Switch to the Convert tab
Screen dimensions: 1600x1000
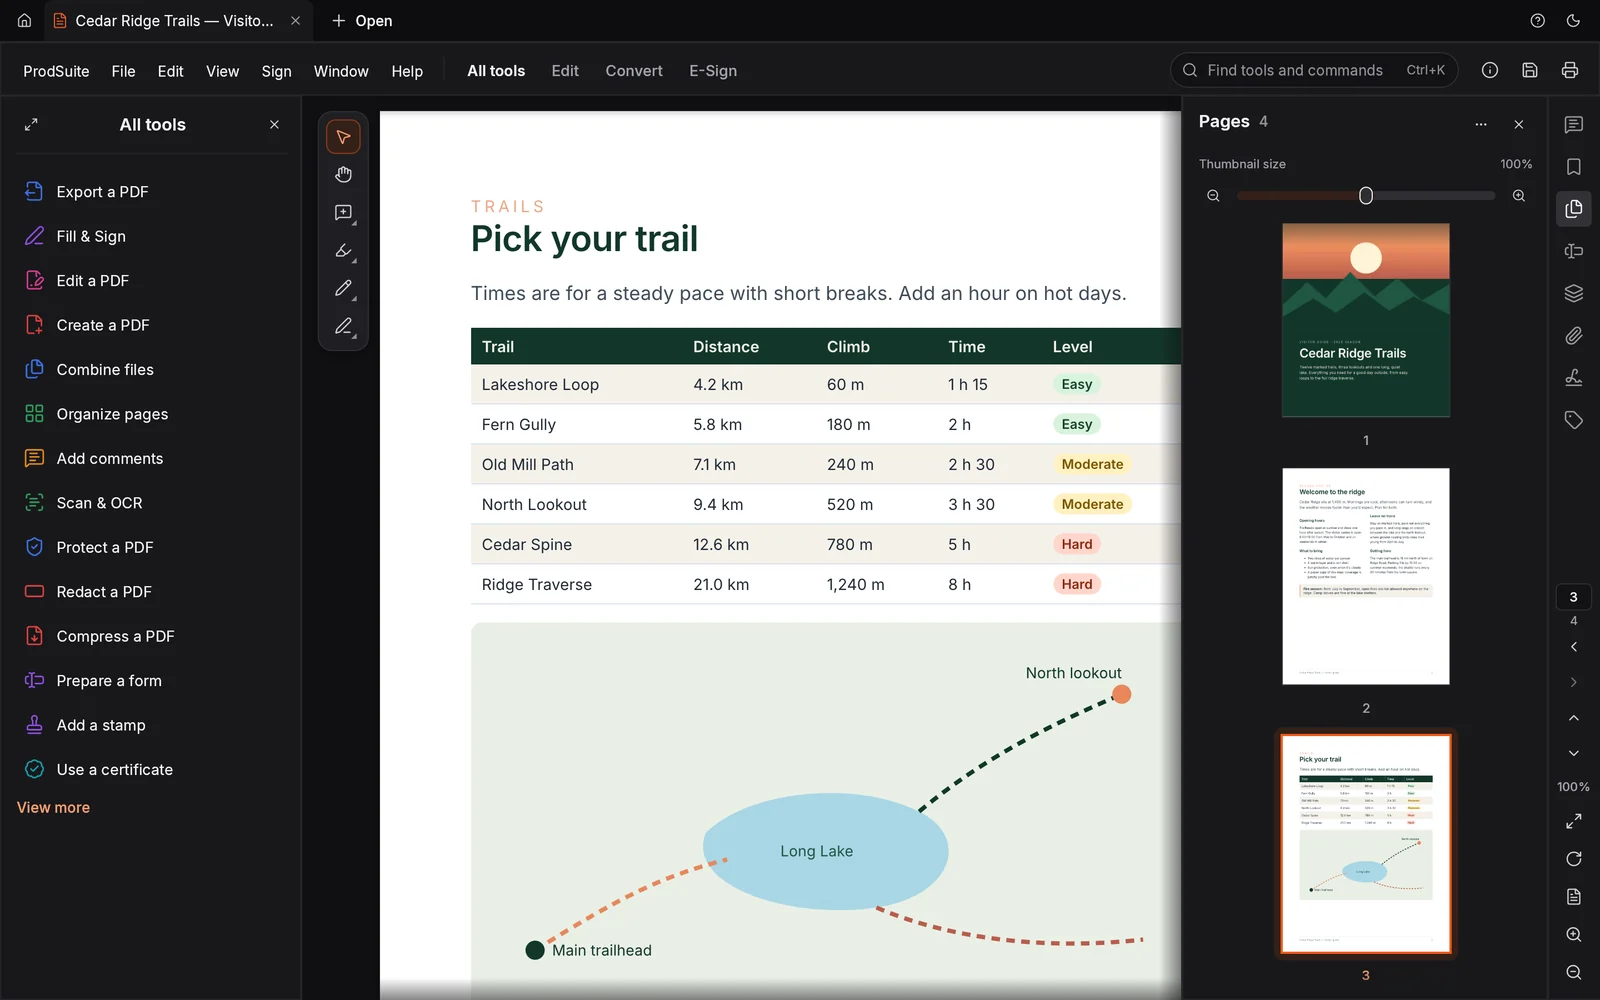click(x=634, y=71)
